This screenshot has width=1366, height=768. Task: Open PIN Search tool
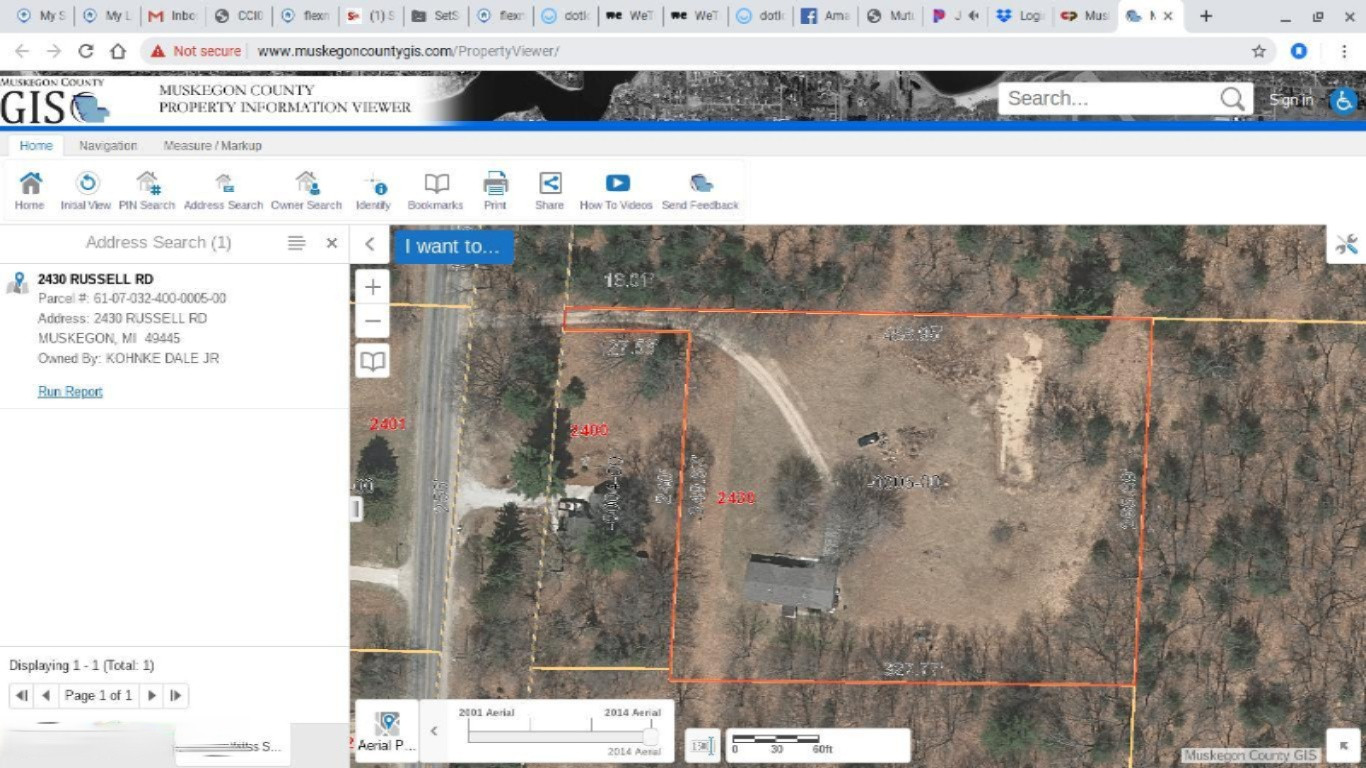tap(147, 190)
